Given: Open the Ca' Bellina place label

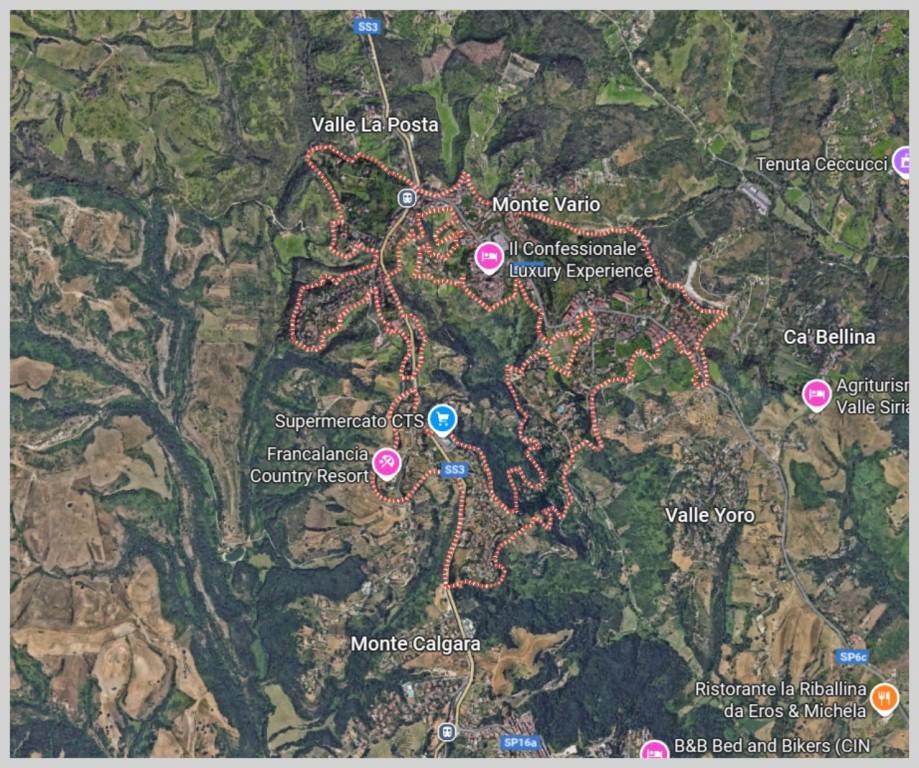Looking at the screenshot, I should (x=829, y=337).
